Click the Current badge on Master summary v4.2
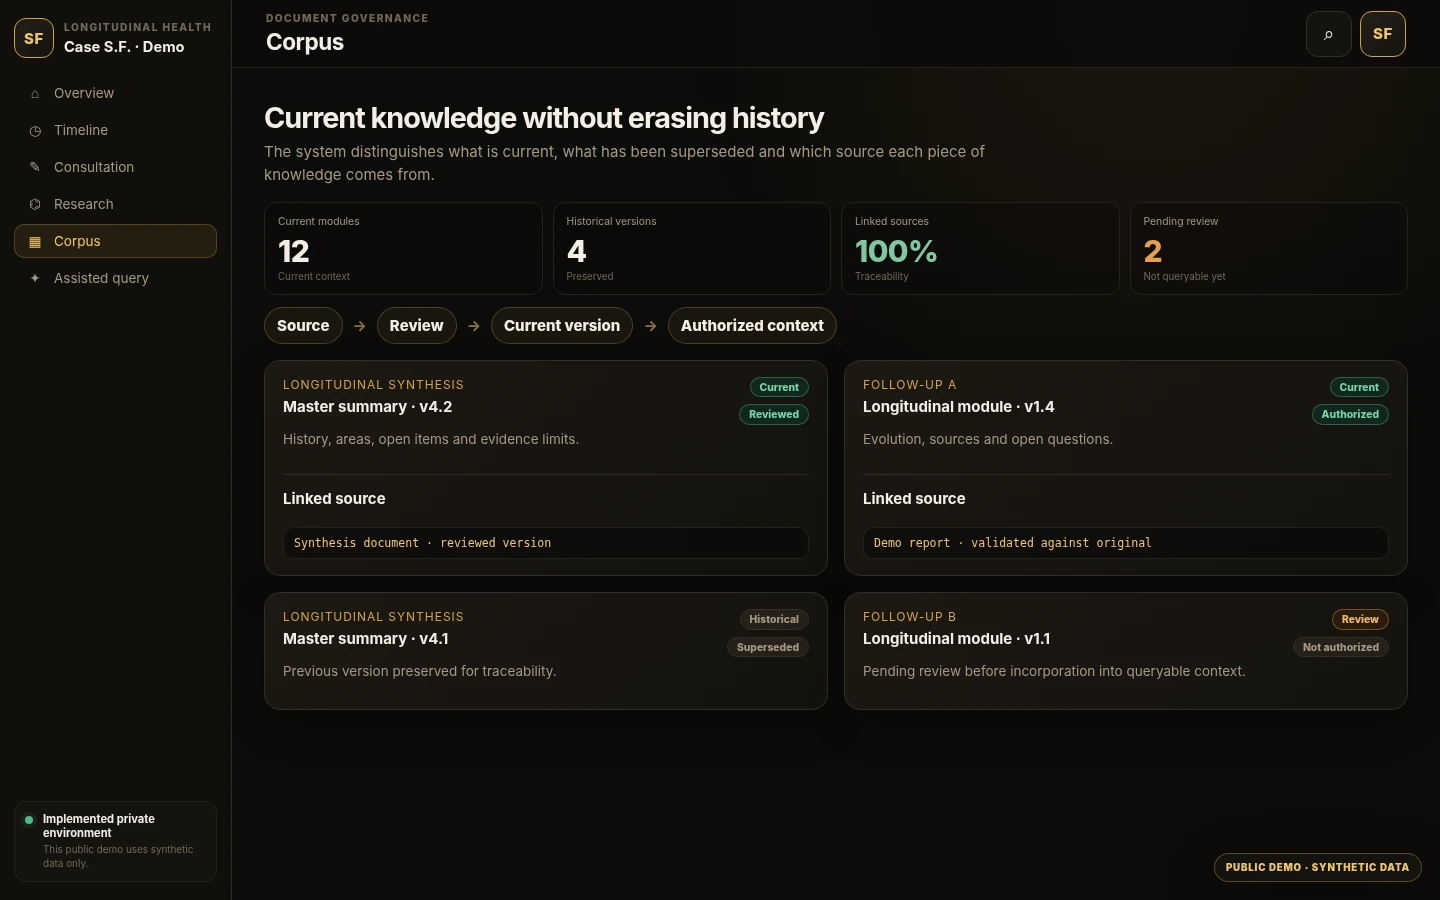Image resolution: width=1440 pixels, height=900 pixels. [779, 387]
